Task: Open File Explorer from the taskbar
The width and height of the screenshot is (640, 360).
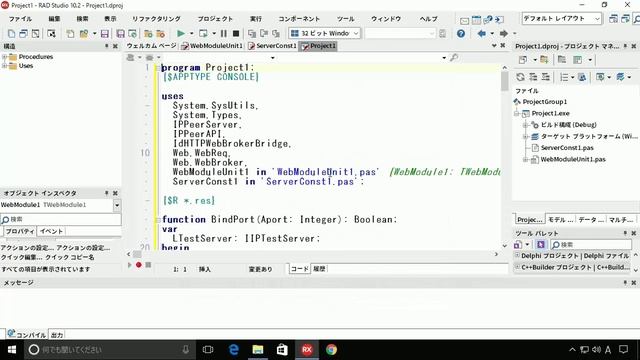Action: click(x=258, y=350)
